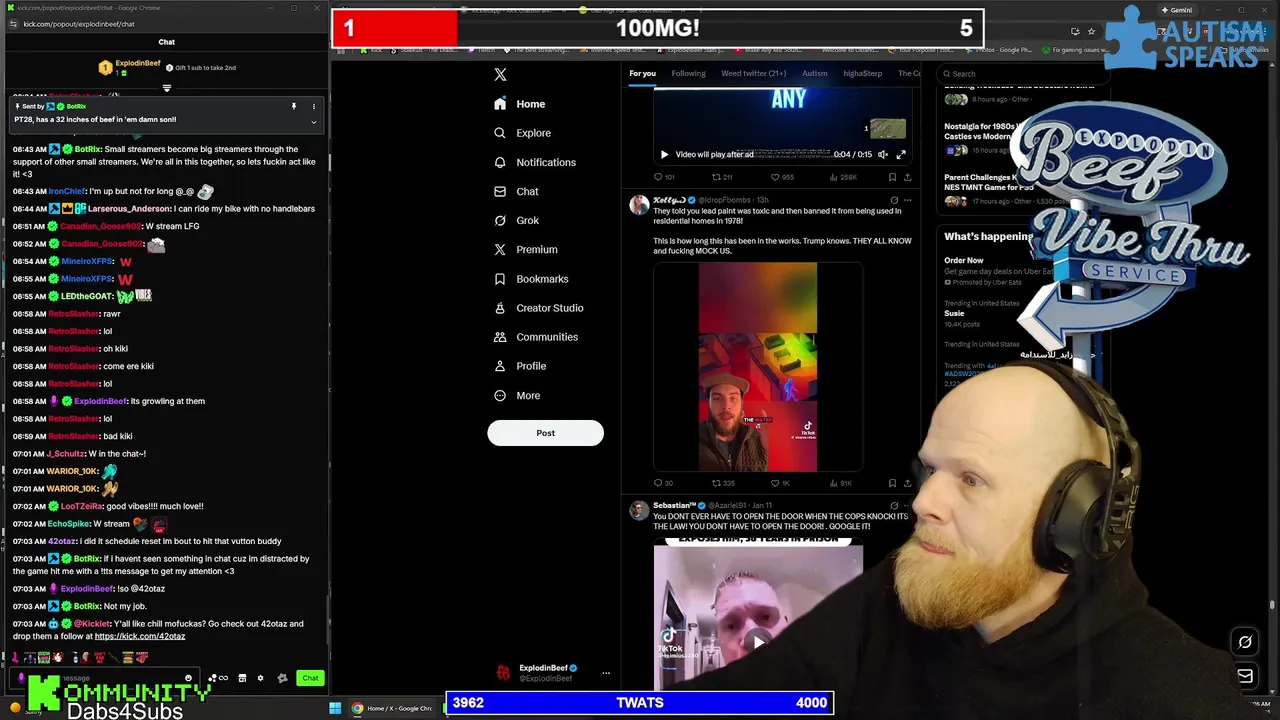Click the white Post button
Image resolution: width=1280 pixels, height=720 pixels.
pyautogui.click(x=545, y=433)
